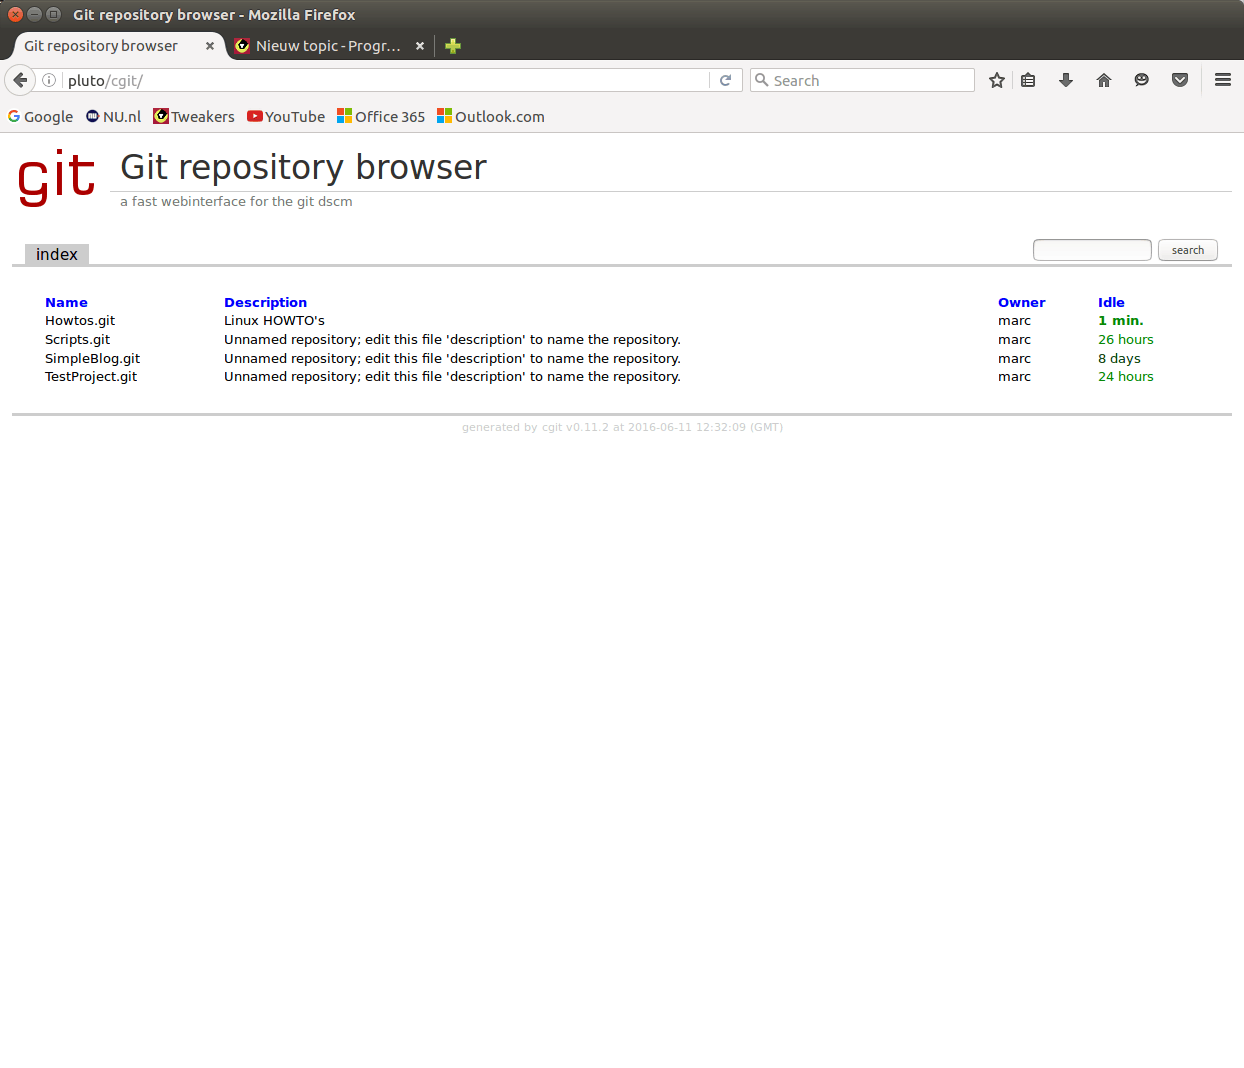Screen dimensions: 1244x1068
Task: Close the Git repository browser tab
Action: click(x=210, y=46)
